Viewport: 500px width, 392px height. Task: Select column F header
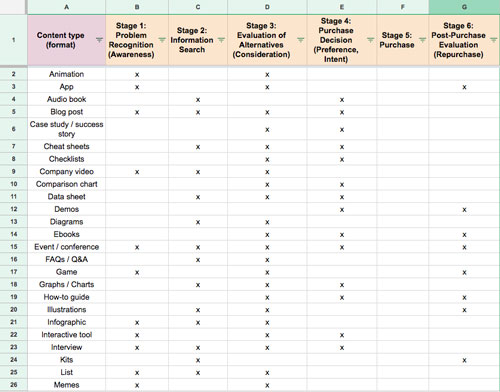403,7
